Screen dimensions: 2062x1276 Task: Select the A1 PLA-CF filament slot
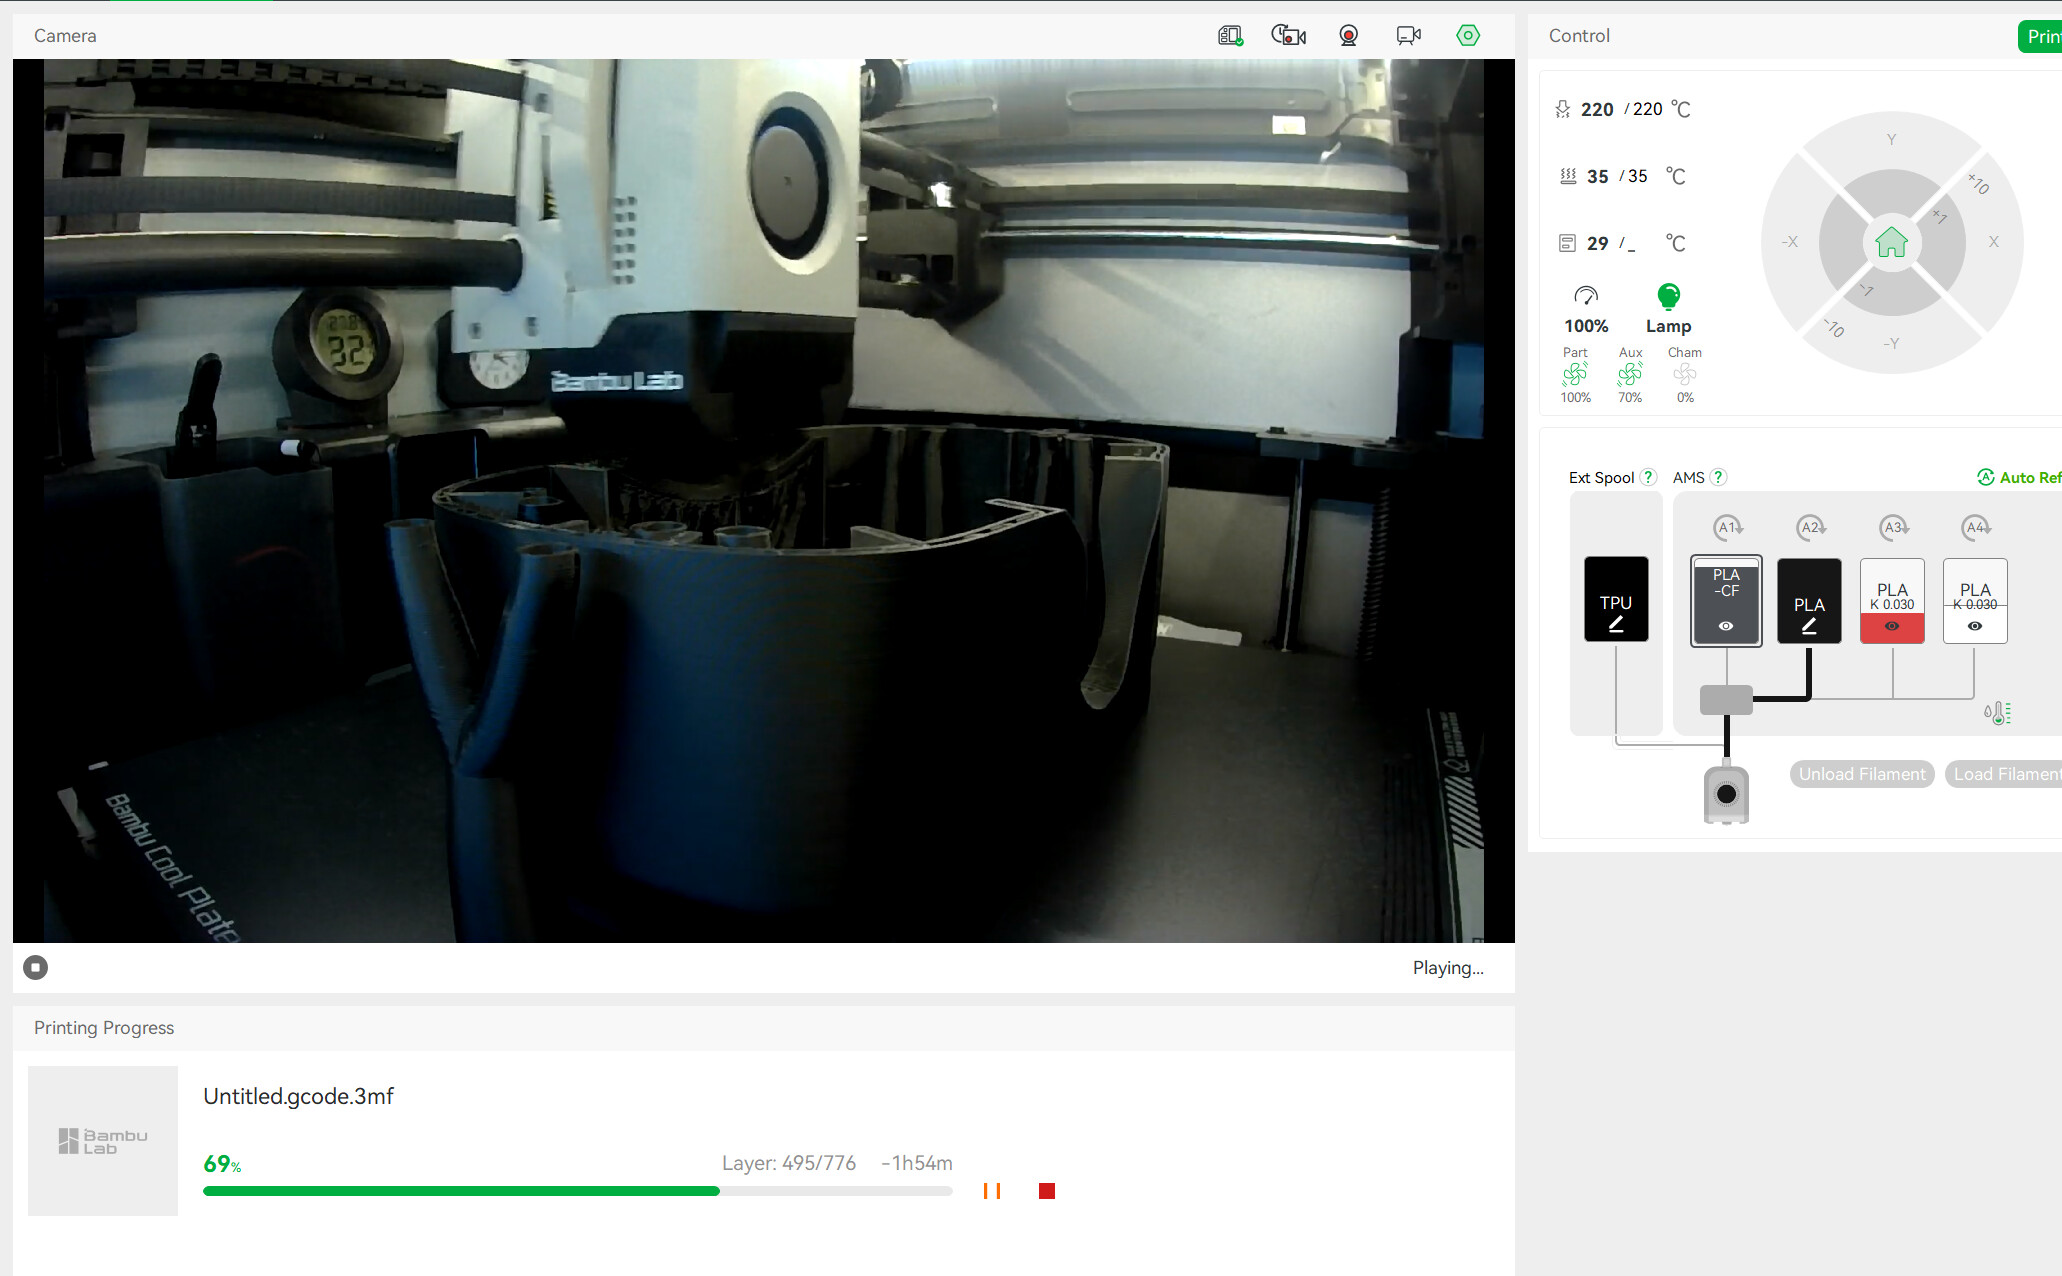tap(1726, 601)
